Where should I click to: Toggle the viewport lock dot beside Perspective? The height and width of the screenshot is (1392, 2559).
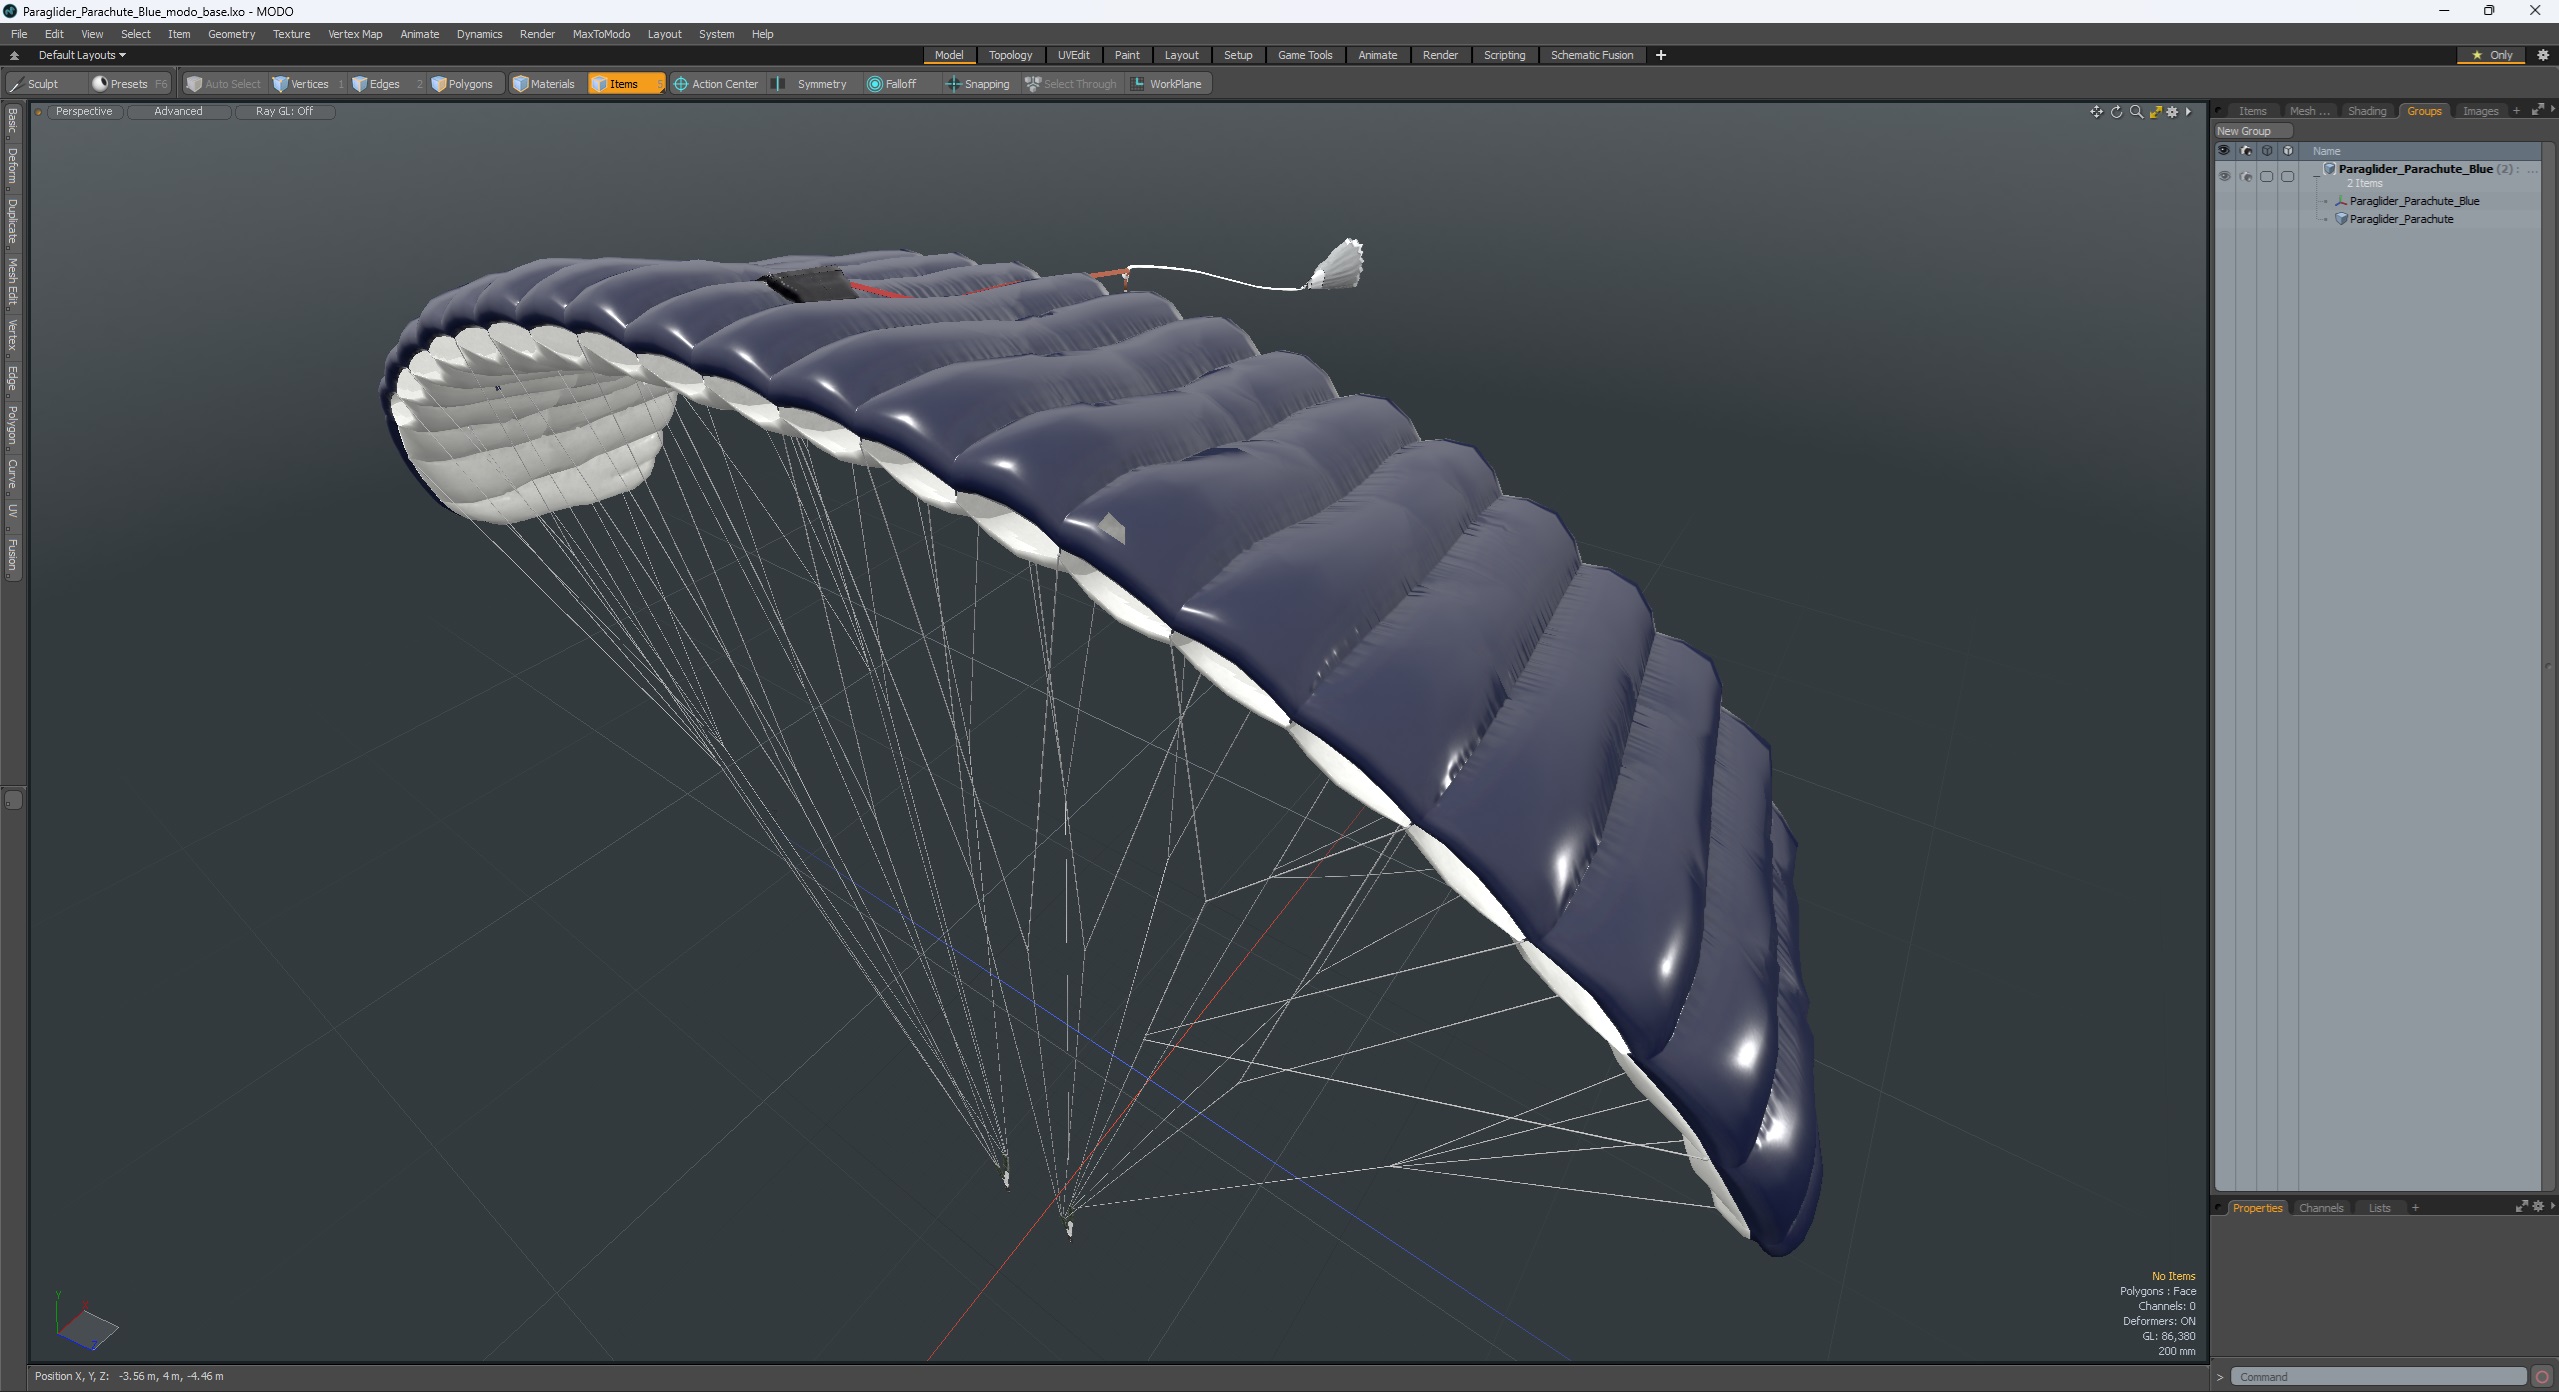coord(38,112)
